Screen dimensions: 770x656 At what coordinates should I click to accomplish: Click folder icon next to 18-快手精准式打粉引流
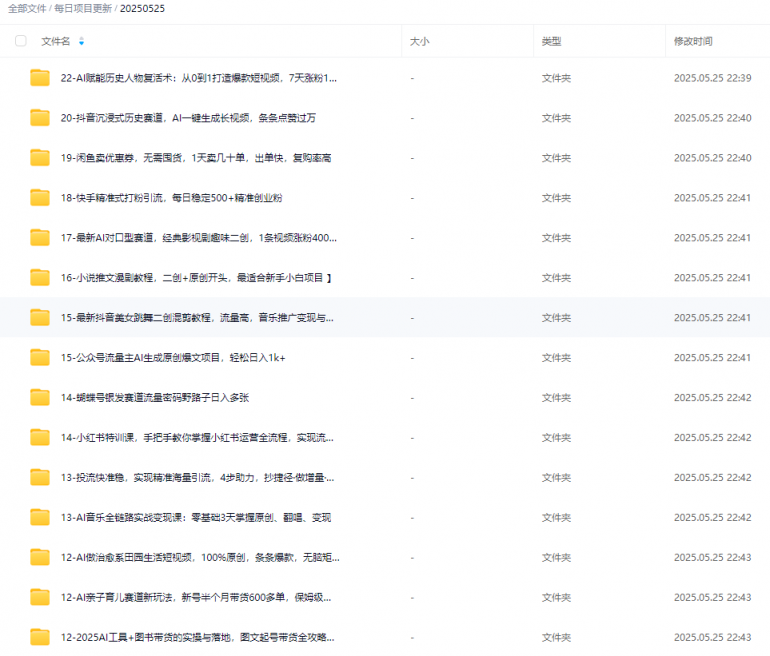[x=40, y=198]
